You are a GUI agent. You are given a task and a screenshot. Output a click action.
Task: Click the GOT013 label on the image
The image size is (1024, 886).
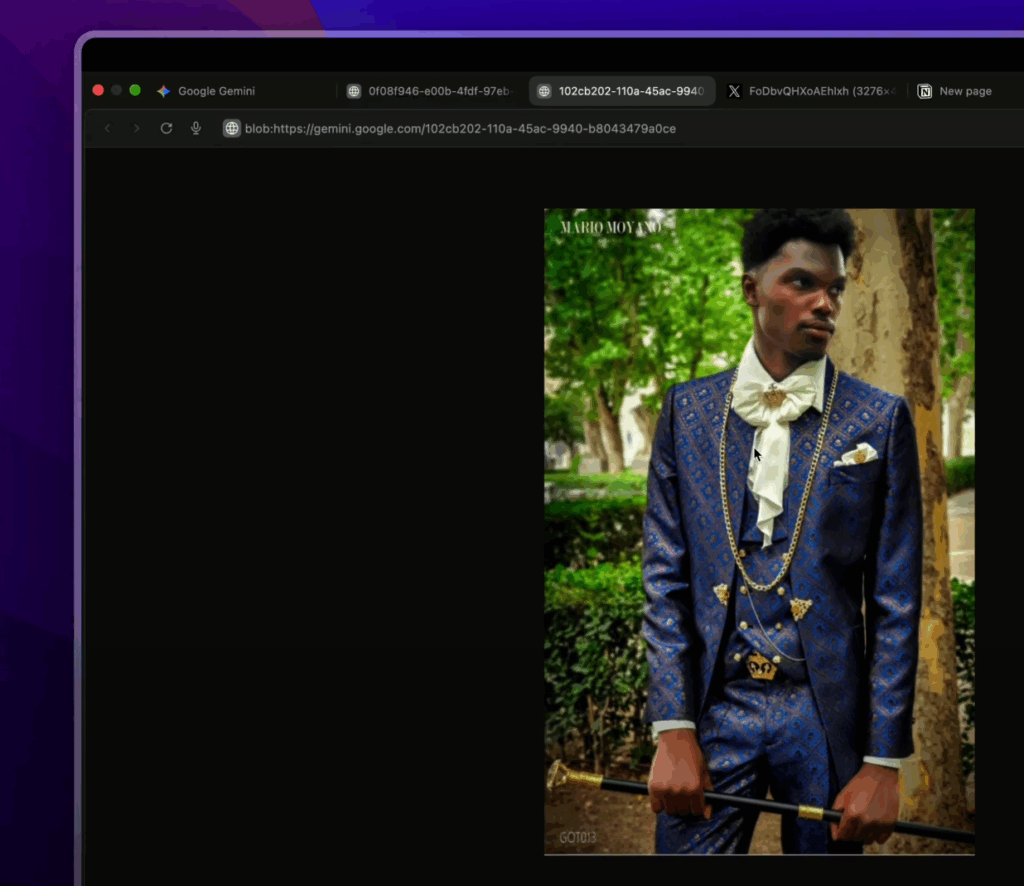578,837
